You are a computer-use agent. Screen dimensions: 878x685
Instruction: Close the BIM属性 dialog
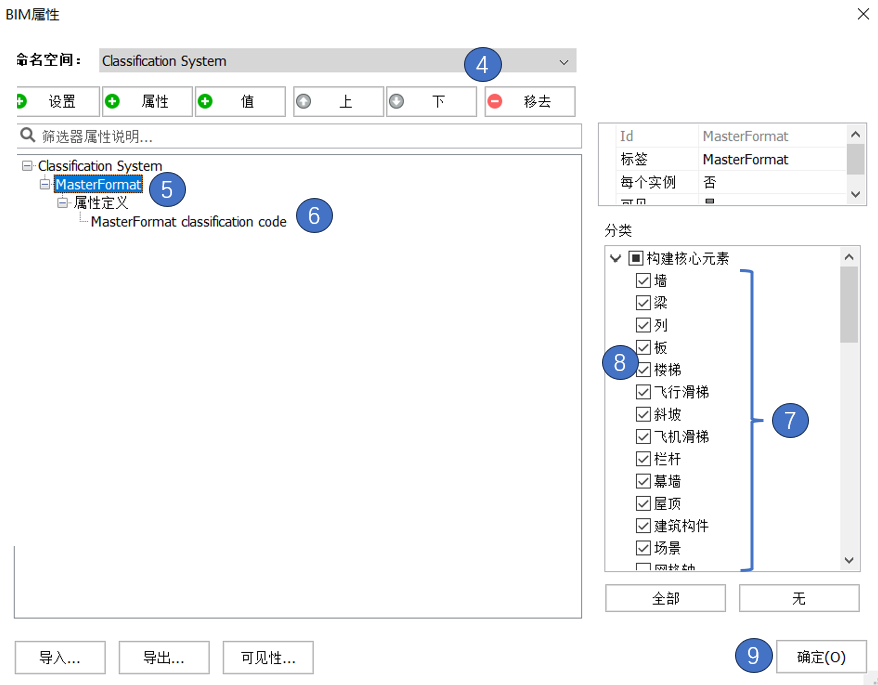point(863,14)
